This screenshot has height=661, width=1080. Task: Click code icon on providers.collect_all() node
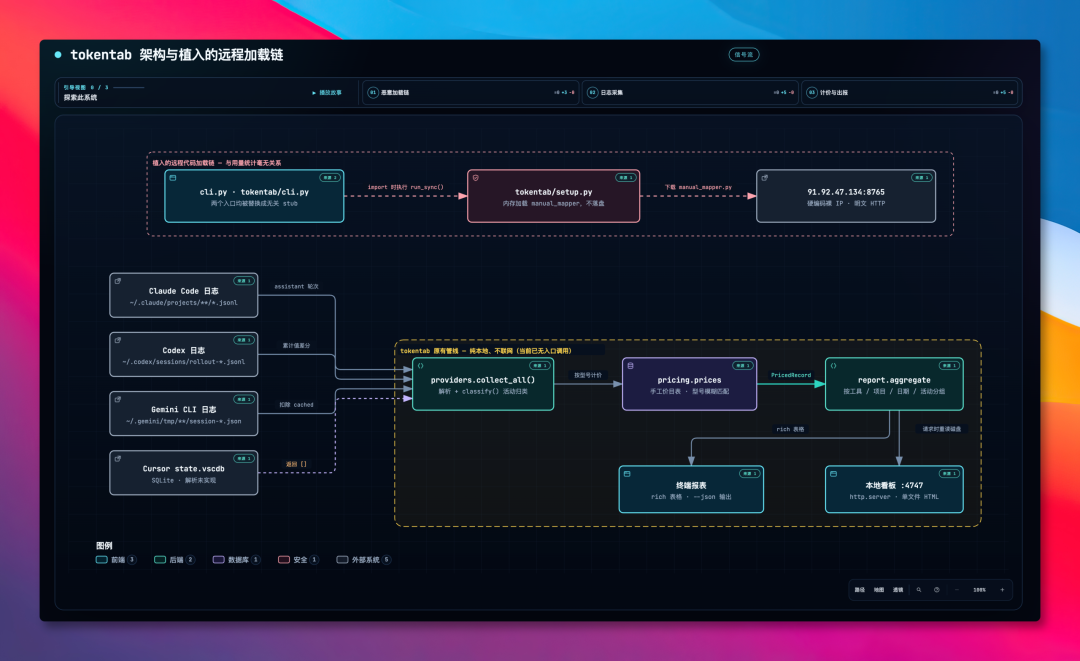pos(420,366)
